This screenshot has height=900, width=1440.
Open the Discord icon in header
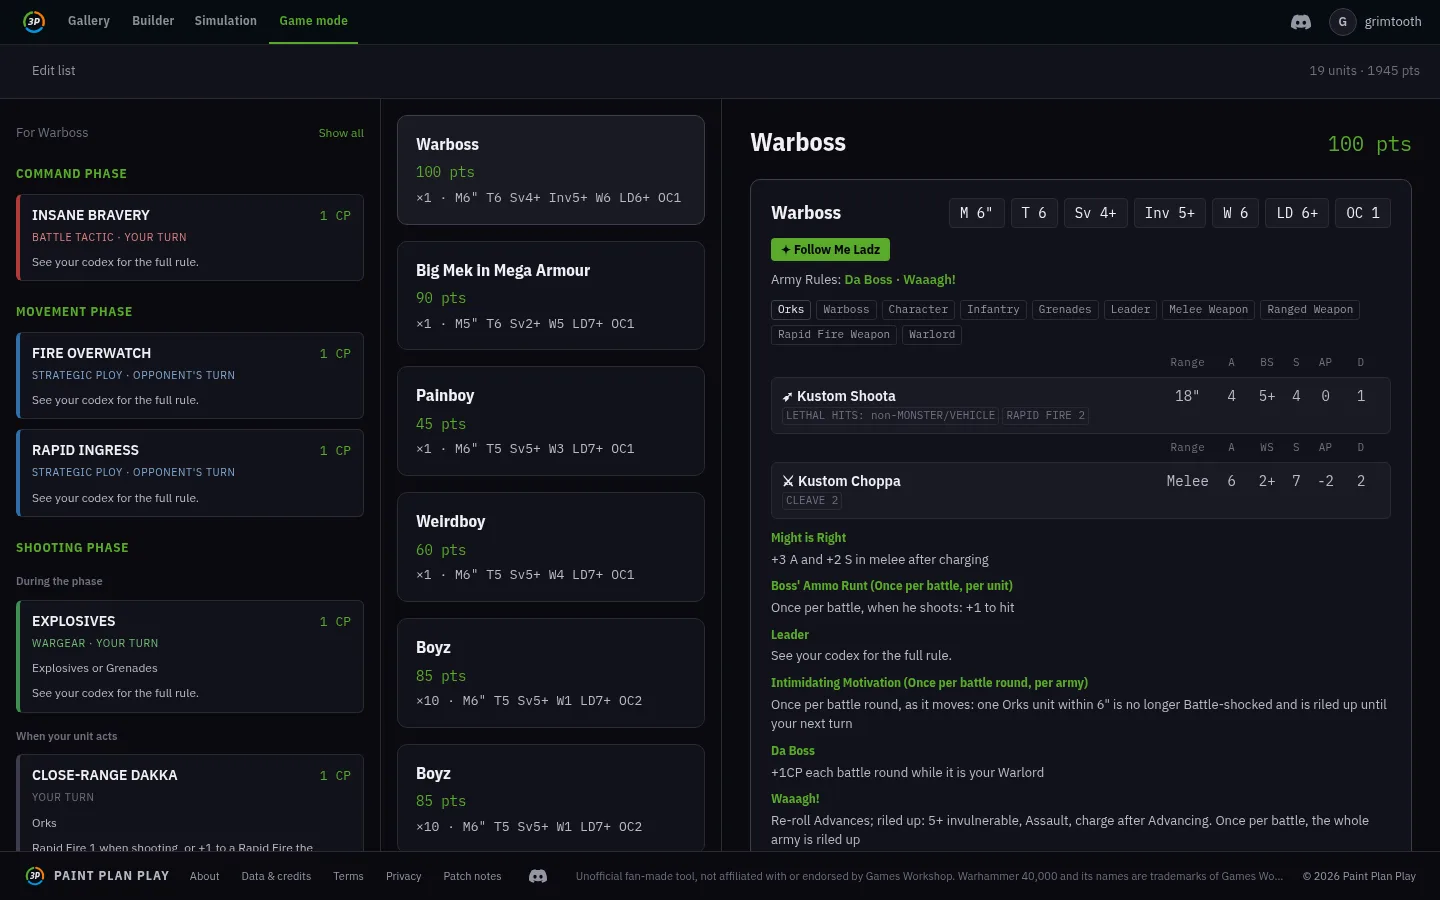(x=1301, y=21)
